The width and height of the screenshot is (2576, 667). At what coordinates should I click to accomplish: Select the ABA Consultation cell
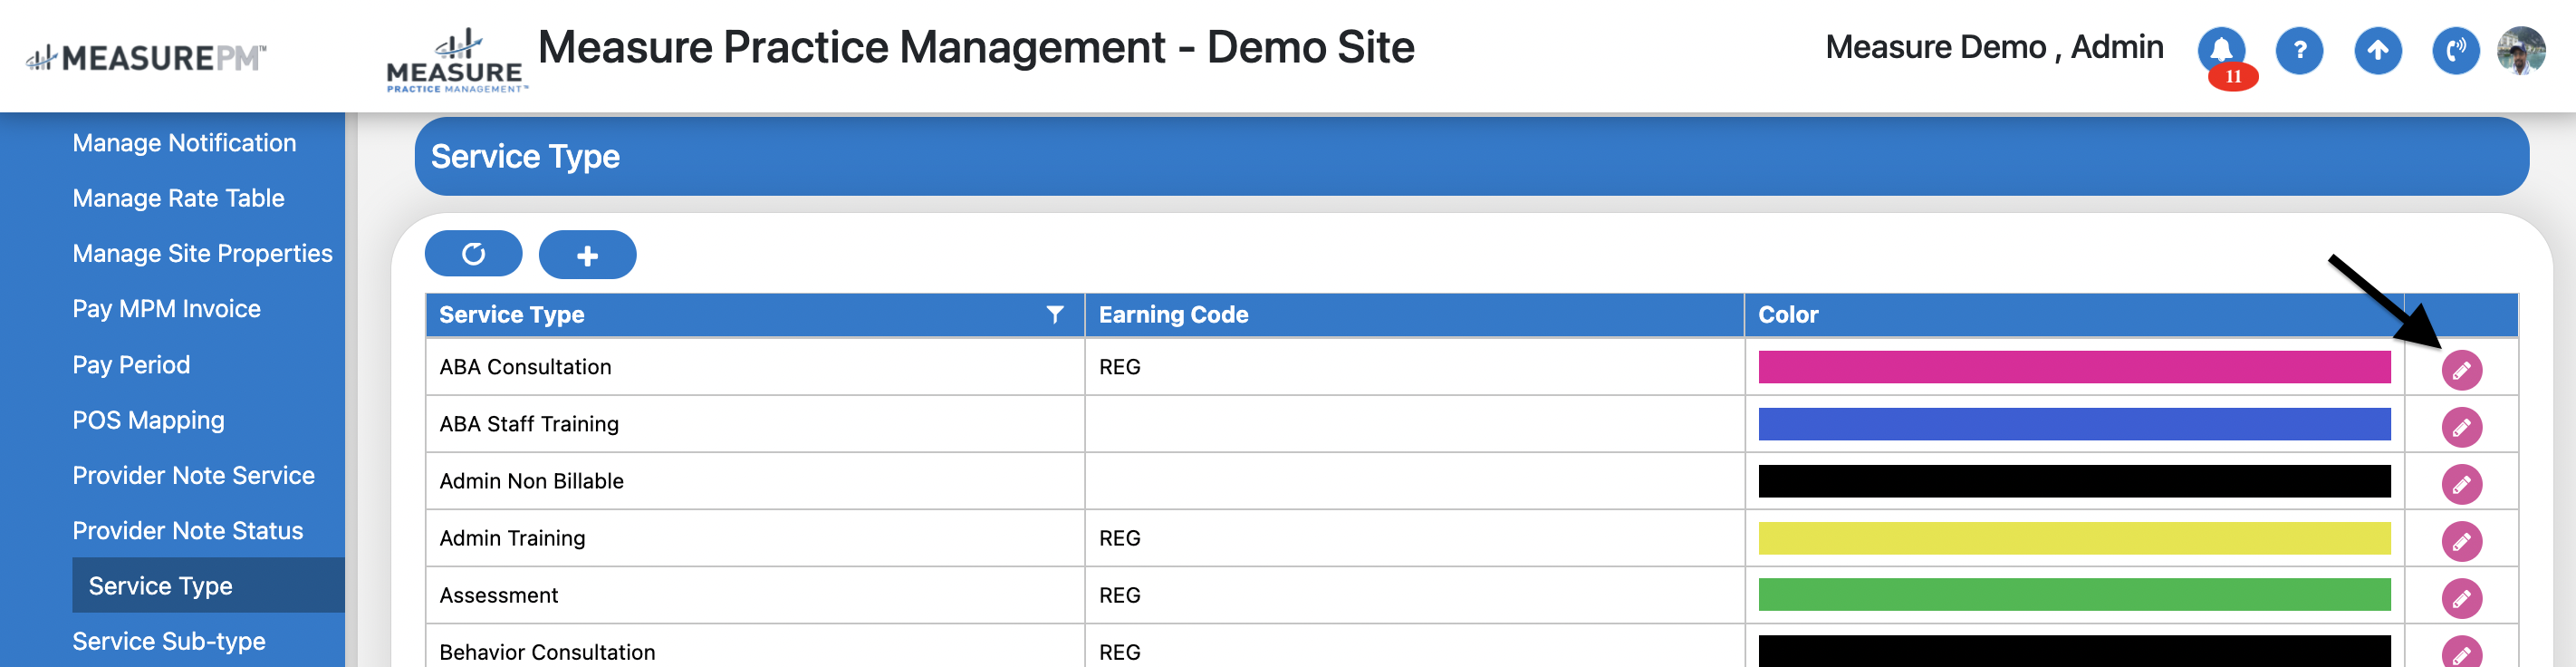(x=755, y=367)
